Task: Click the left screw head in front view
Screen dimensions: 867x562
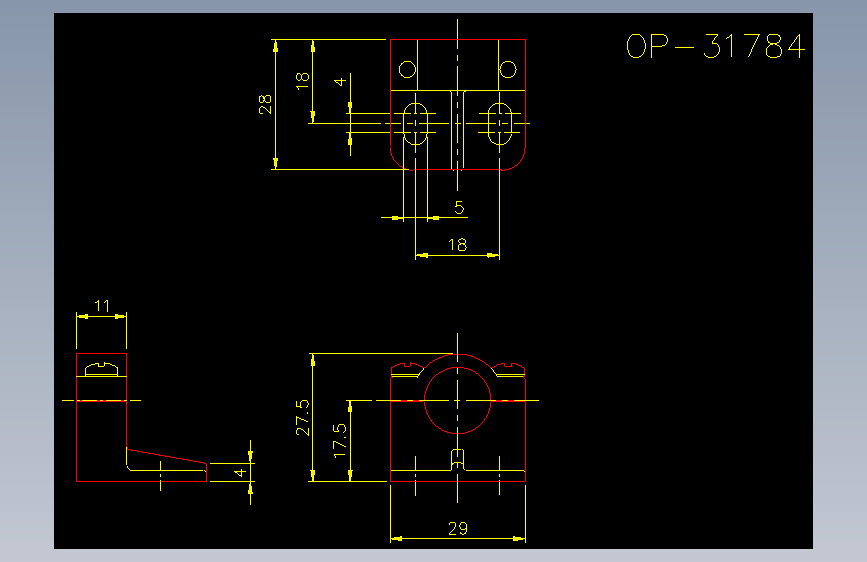Action: (x=408, y=369)
